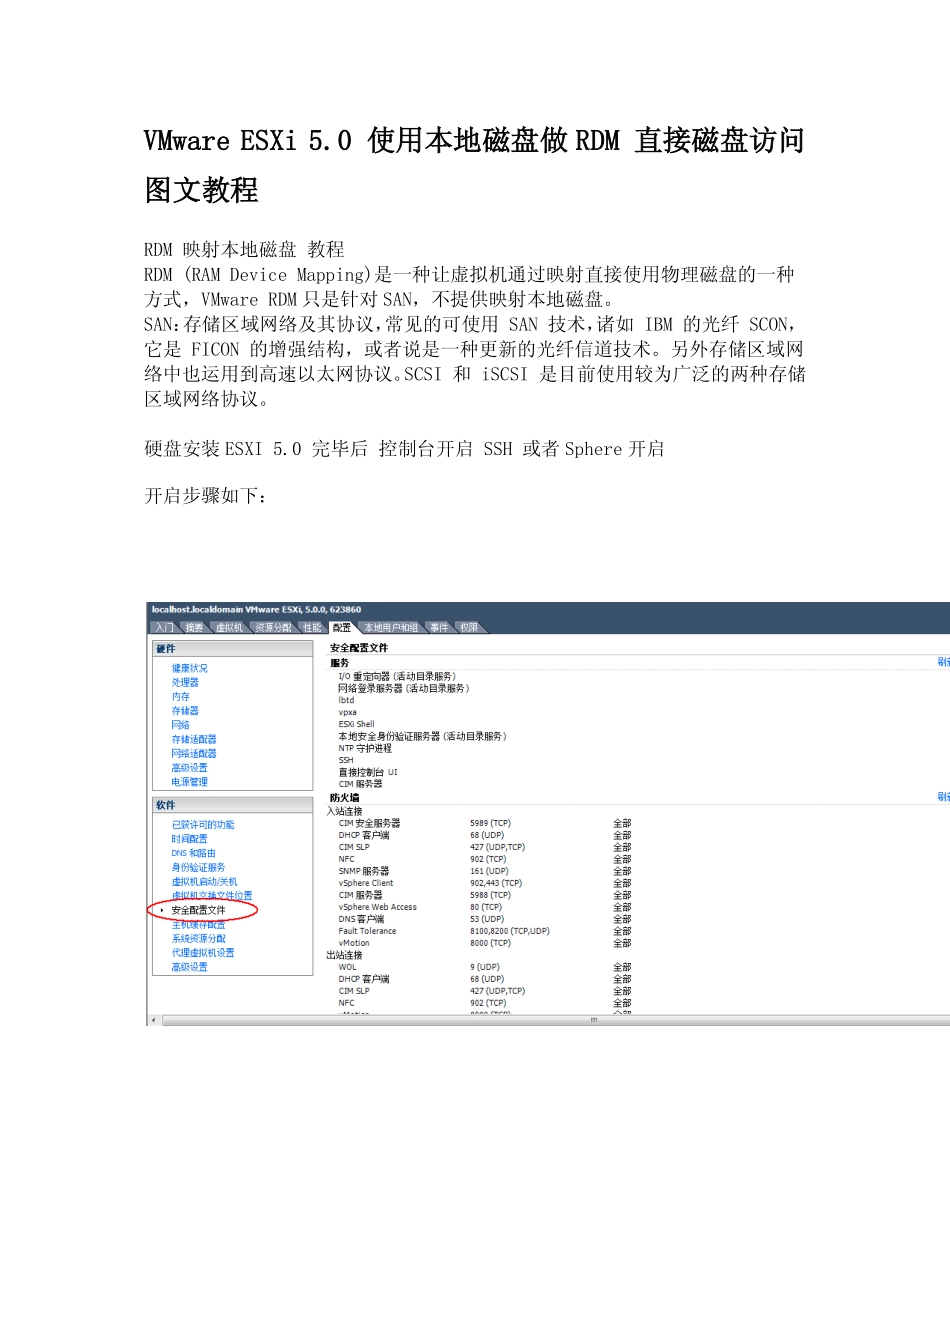This screenshot has height=1344, width=950.
Task: Open 健康状况 under hardware
Action: point(190,668)
